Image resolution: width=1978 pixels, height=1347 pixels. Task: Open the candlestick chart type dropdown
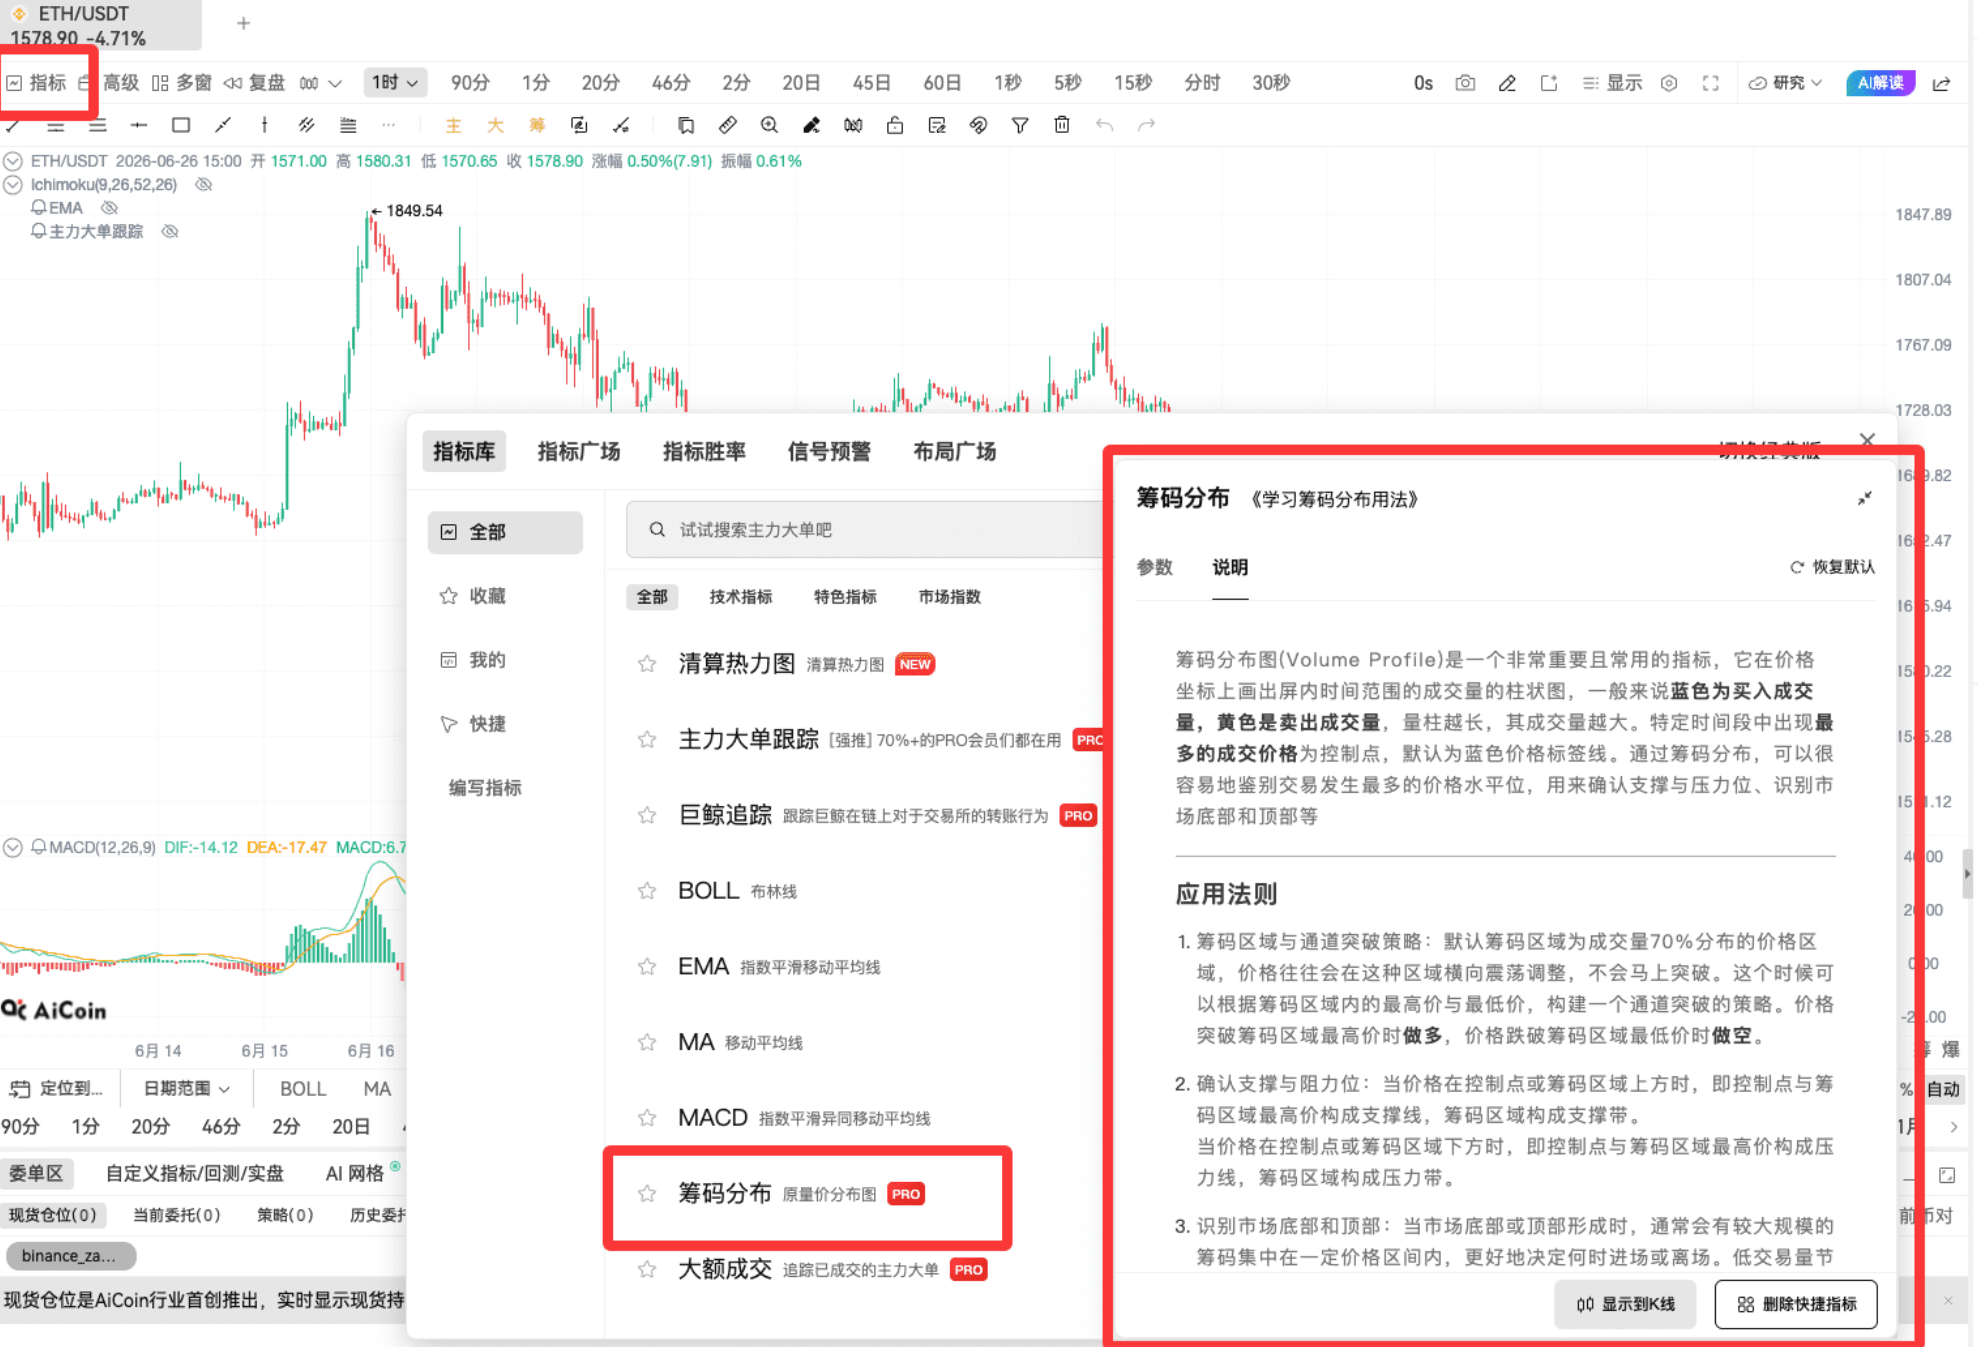(321, 83)
